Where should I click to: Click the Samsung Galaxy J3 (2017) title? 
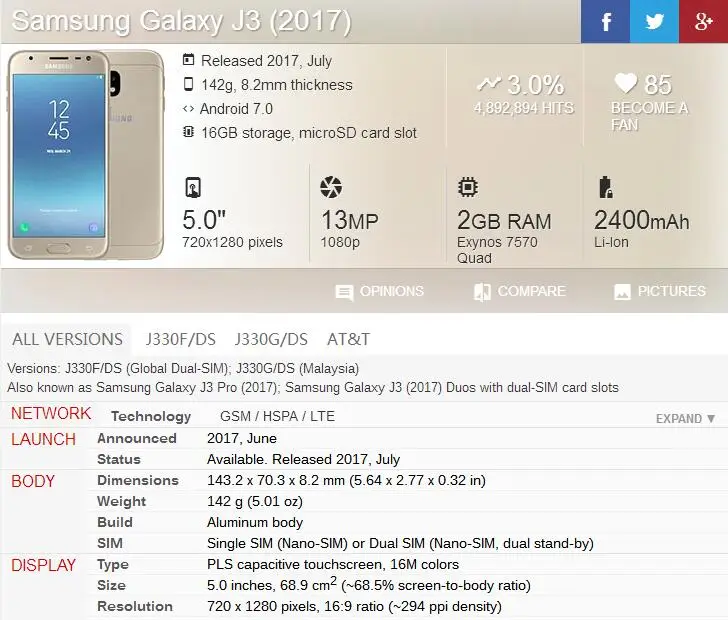click(182, 21)
